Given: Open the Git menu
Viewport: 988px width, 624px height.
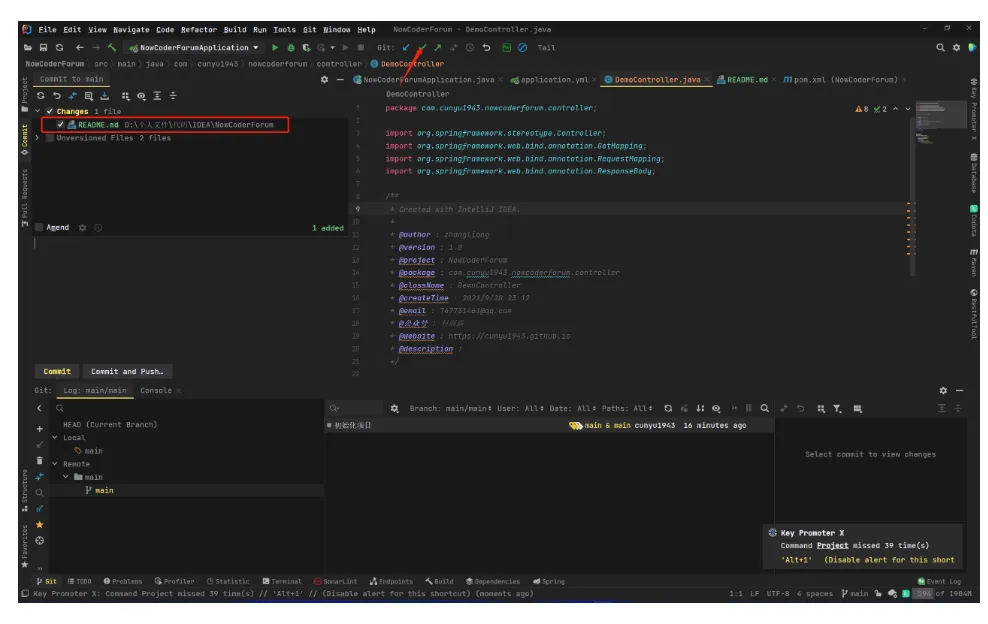Looking at the screenshot, I should tap(309, 30).
